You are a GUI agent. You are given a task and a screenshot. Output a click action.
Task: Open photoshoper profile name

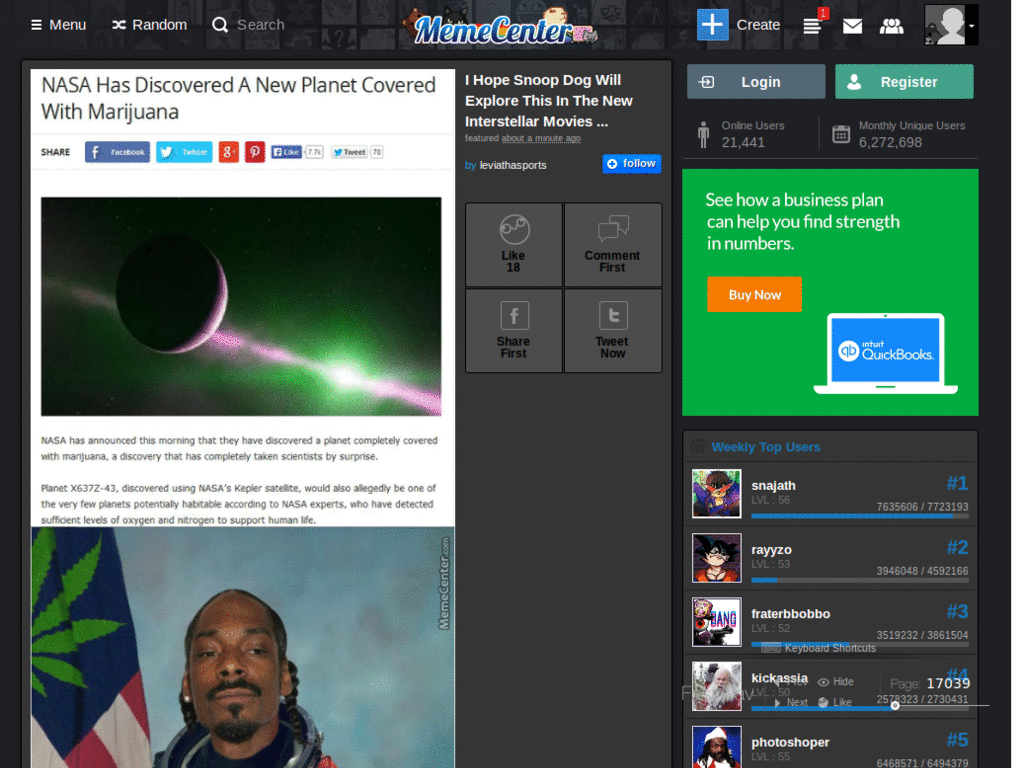790,743
